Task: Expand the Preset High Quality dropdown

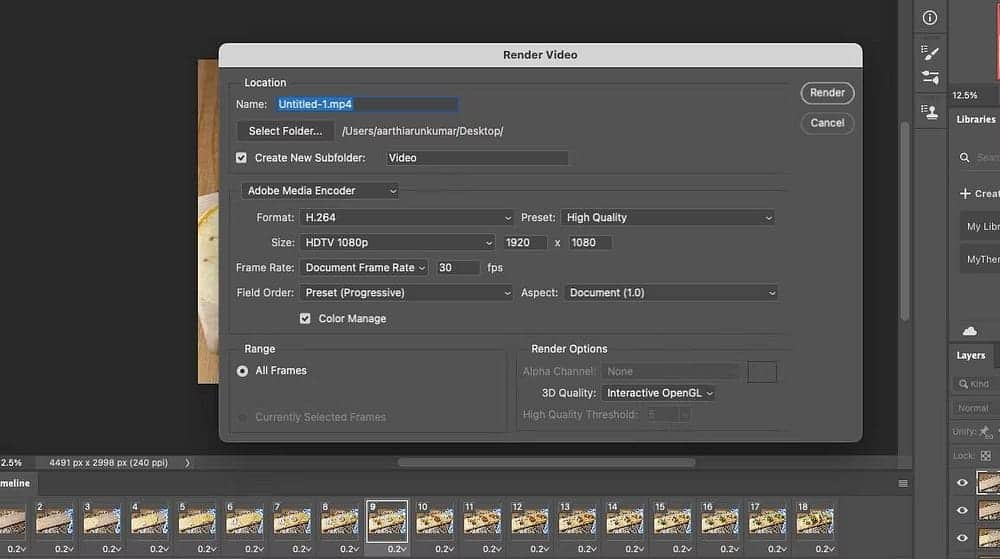Action: click(669, 218)
